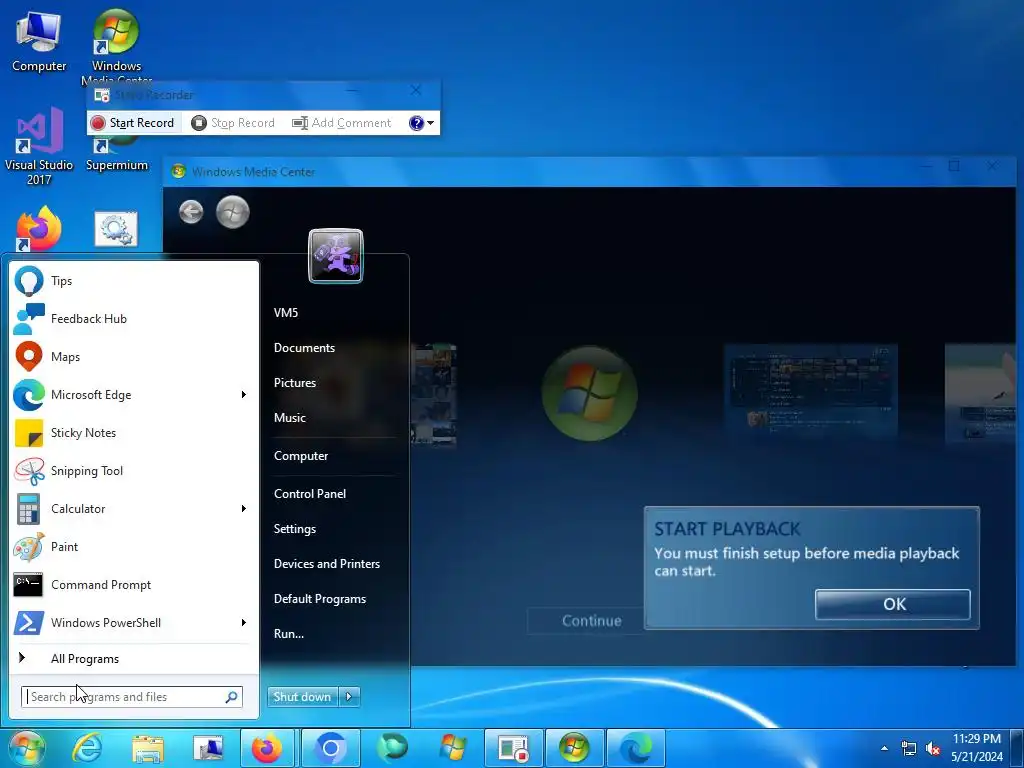Open Devices and Printers
1024x768 pixels.
click(x=327, y=564)
